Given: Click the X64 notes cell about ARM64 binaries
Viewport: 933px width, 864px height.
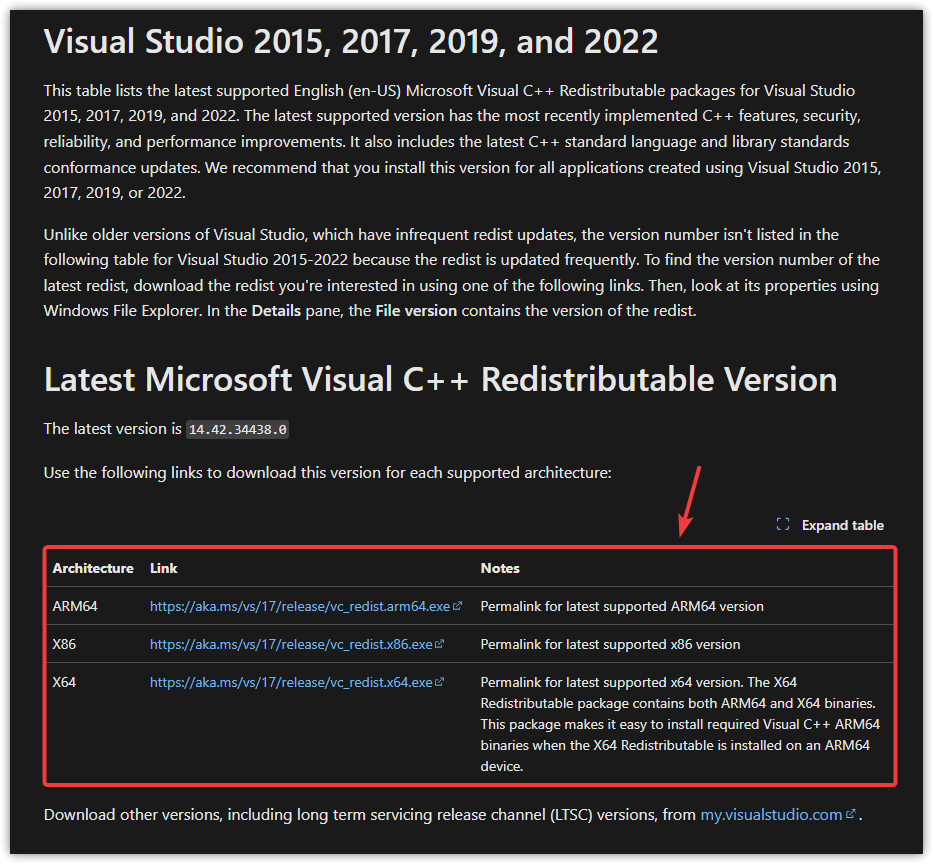Looking at the screenshot, I should click(680, 724).
